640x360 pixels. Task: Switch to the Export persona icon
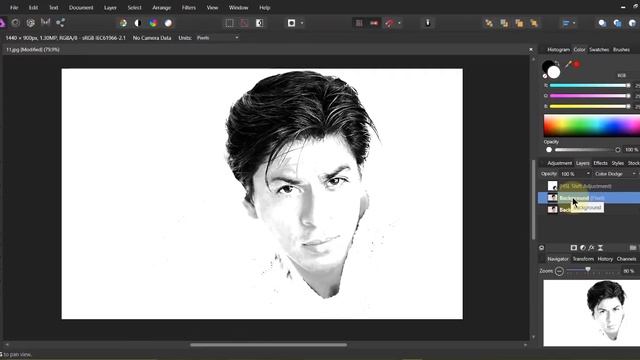tap(60, 23)
